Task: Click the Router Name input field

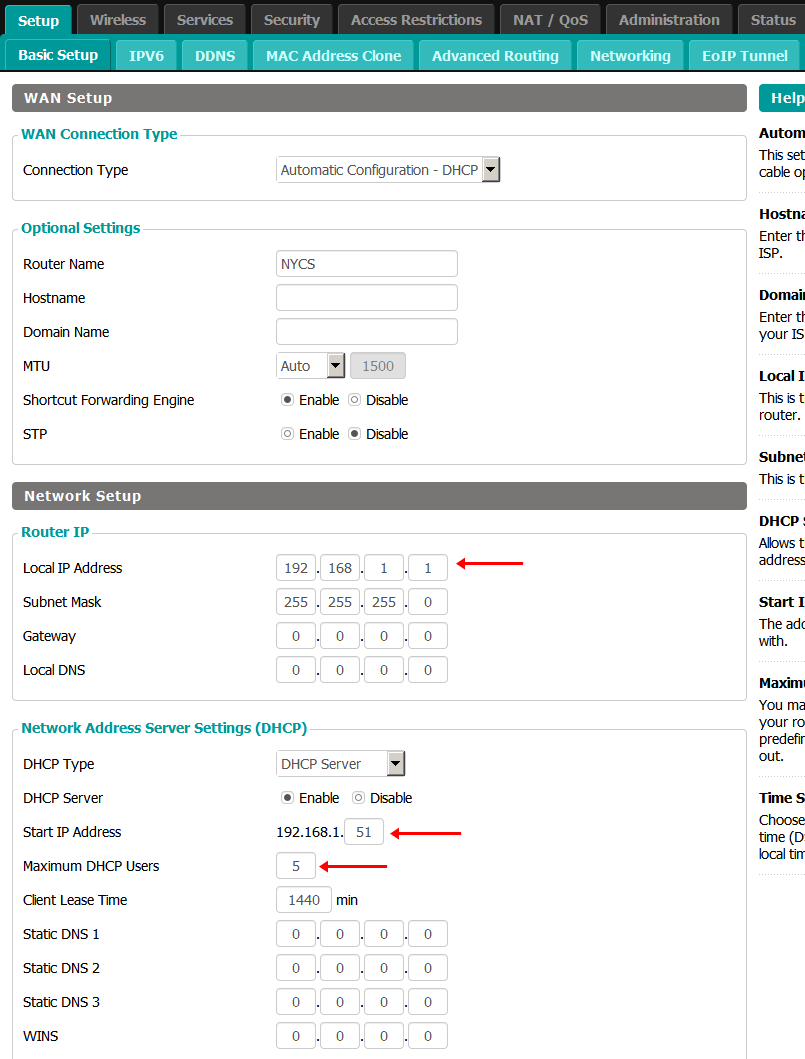Action: [366, 264]
